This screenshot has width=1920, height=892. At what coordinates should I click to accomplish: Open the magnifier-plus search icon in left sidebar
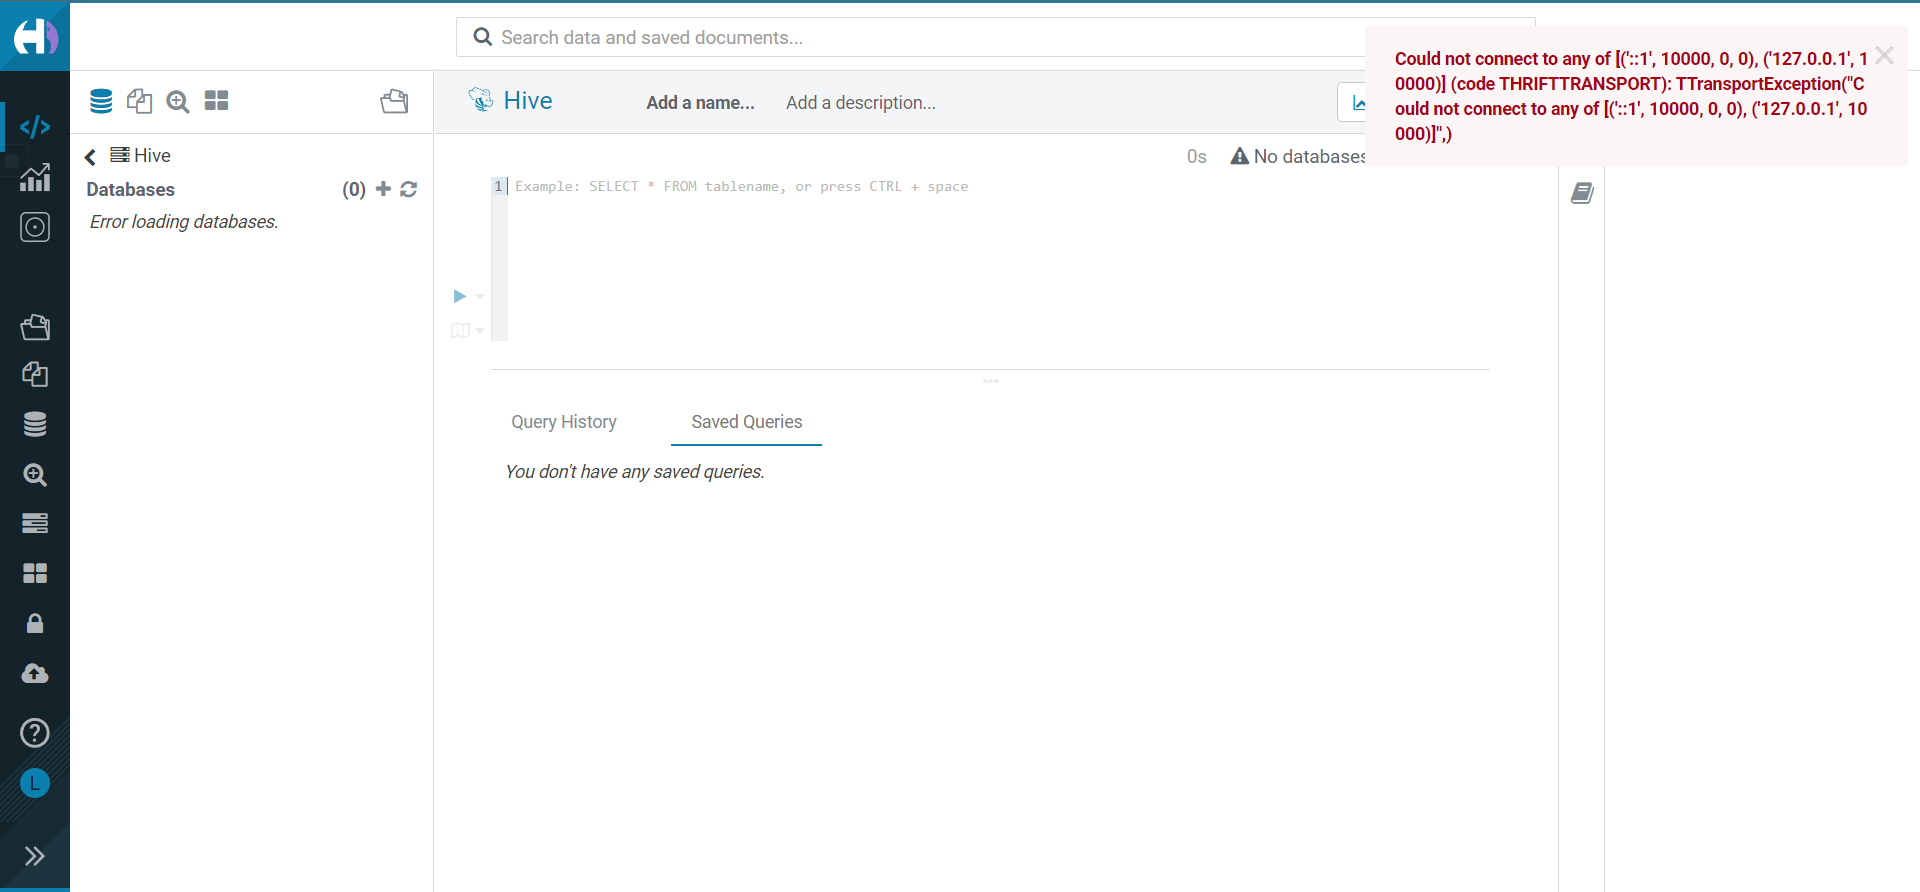click(35, 475)
